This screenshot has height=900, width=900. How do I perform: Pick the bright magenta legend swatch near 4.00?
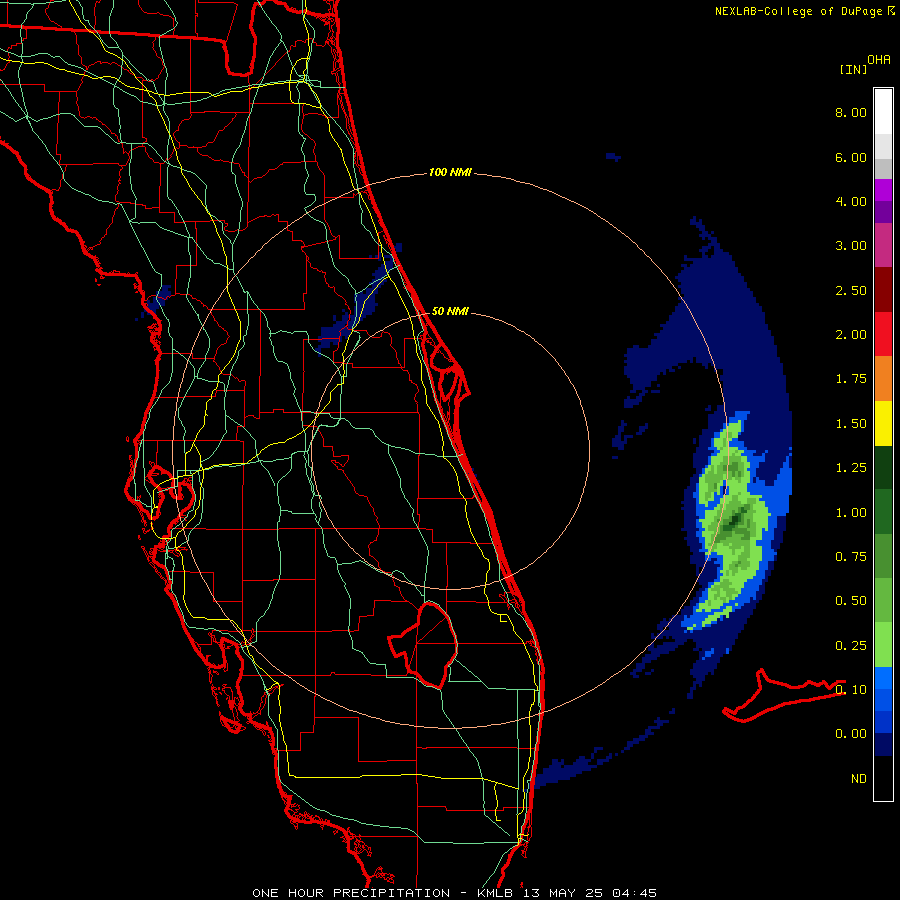point(883,190)
